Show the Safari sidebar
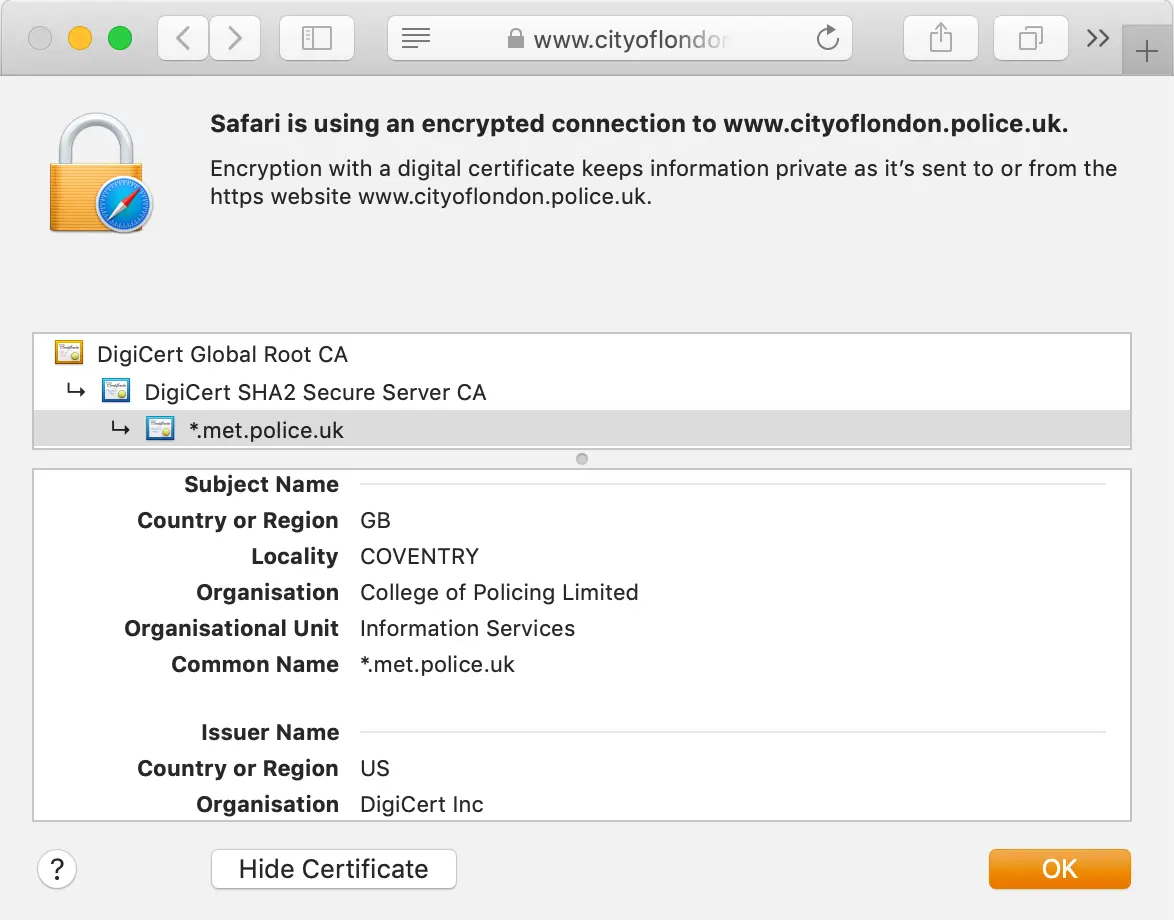Viewport: 1174px width, 920px height. 317,37
